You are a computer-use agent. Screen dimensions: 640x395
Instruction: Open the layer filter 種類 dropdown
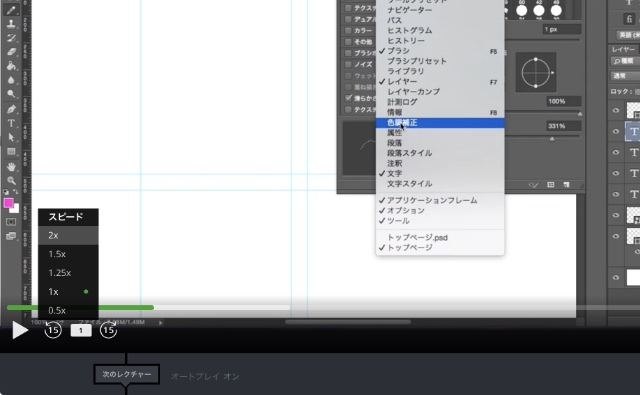tap(625, 61)
